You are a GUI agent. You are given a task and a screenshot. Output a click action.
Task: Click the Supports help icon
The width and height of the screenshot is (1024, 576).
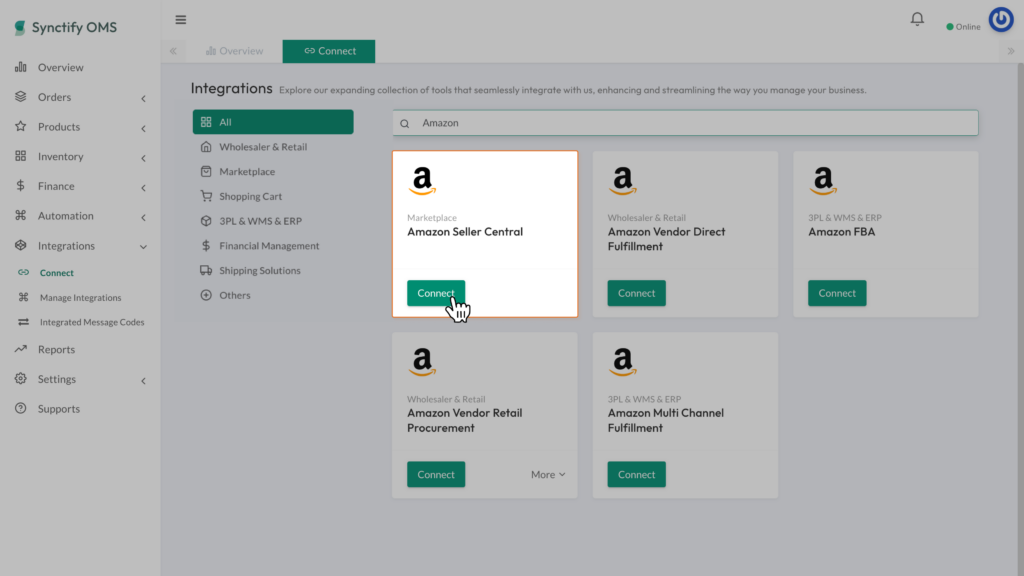pos(21,408)
